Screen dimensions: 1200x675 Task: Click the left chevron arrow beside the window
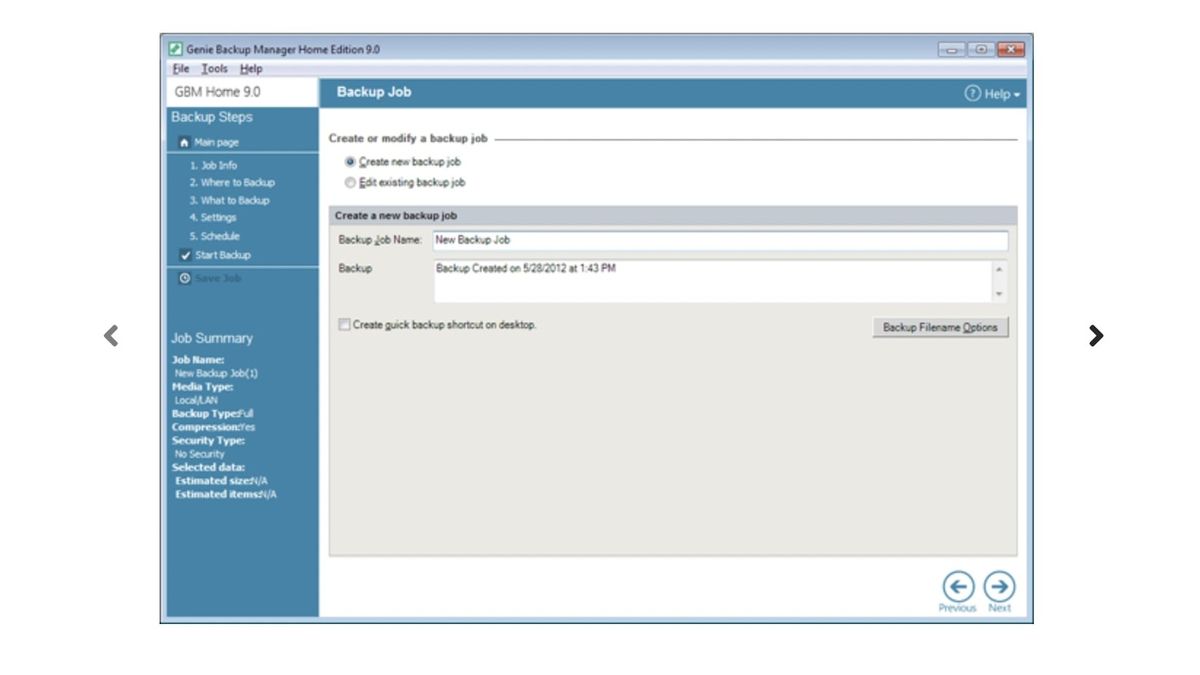coord(110,335)
